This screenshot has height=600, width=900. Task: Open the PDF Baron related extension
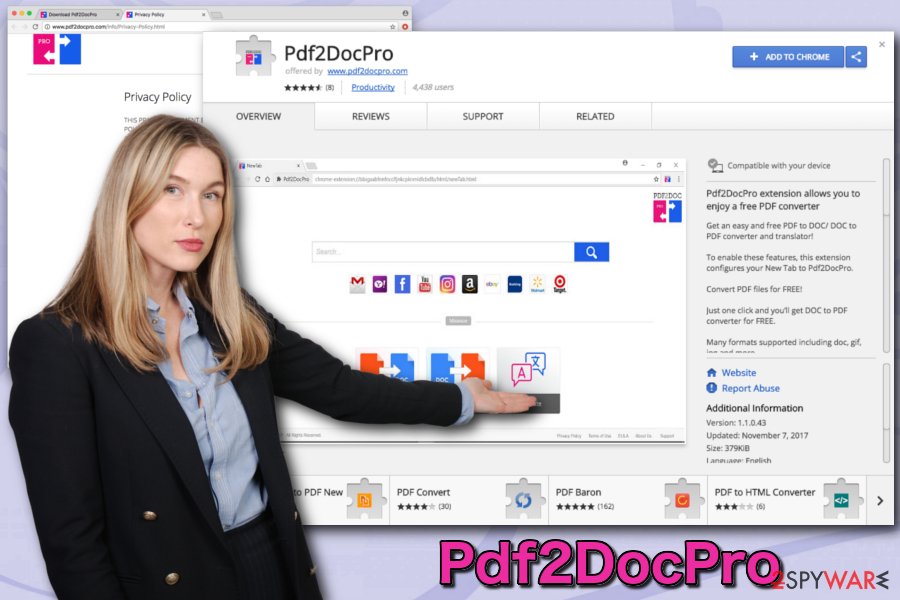(x=628, y=500)
